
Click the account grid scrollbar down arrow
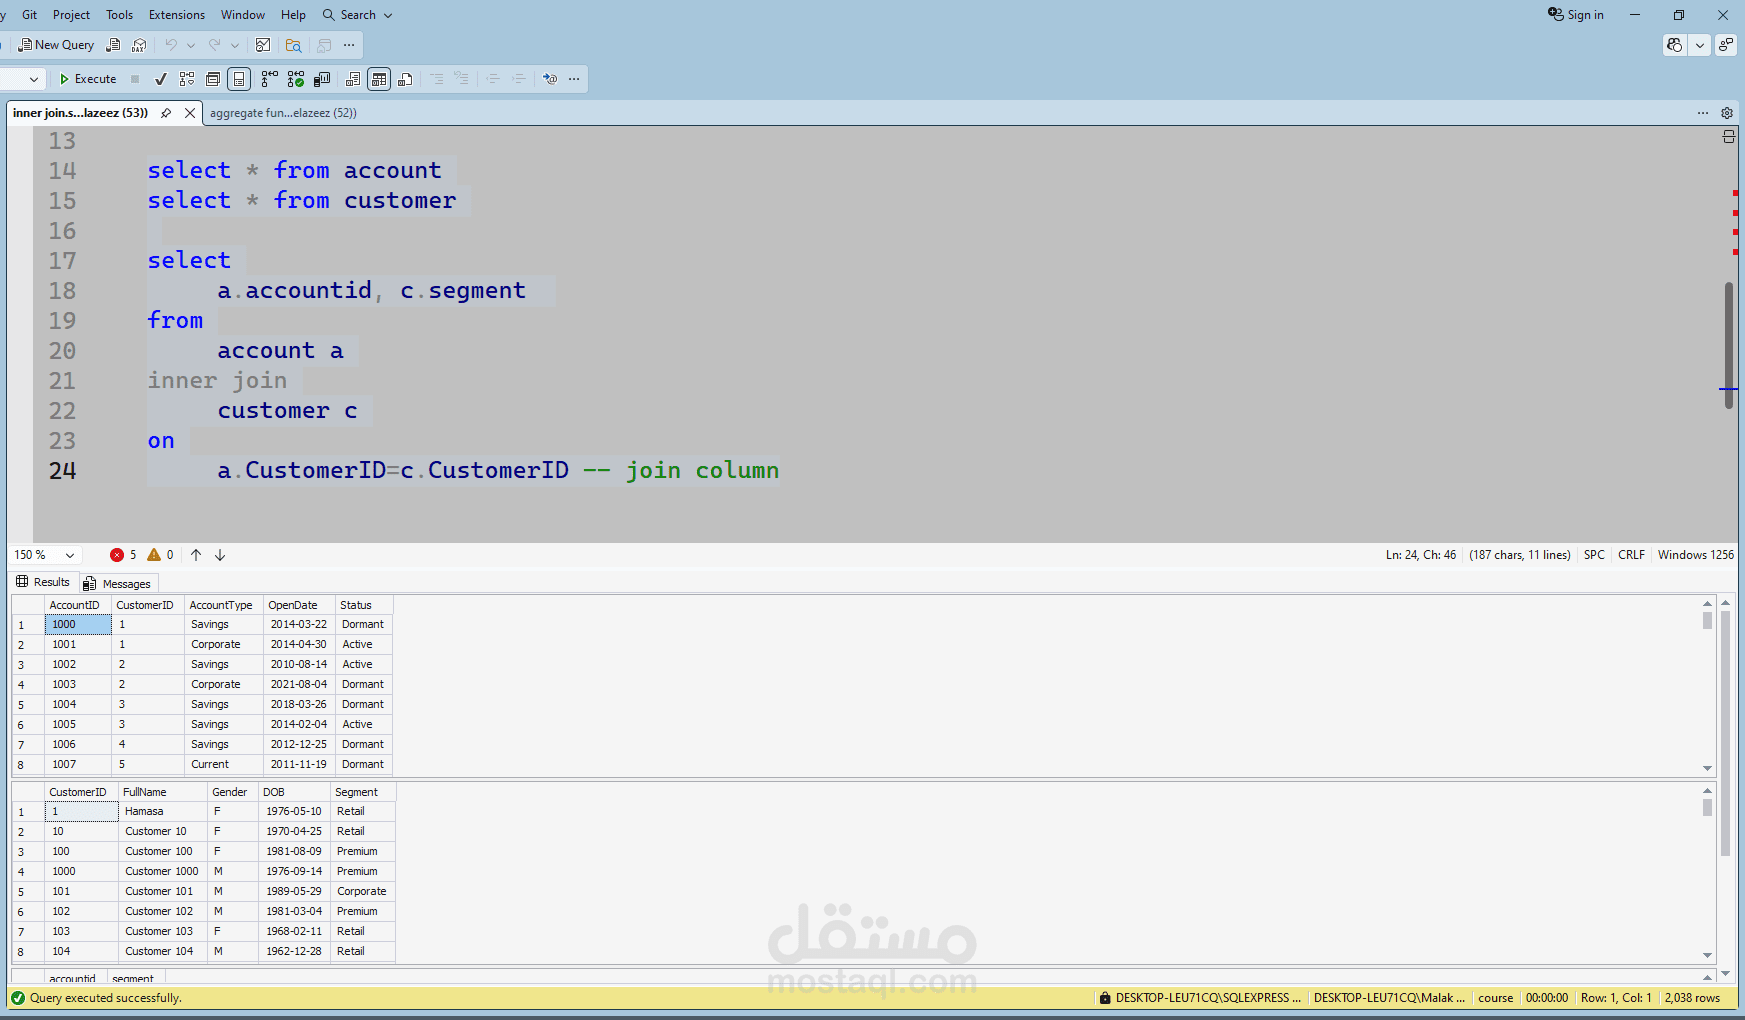tap(1707, 768)
